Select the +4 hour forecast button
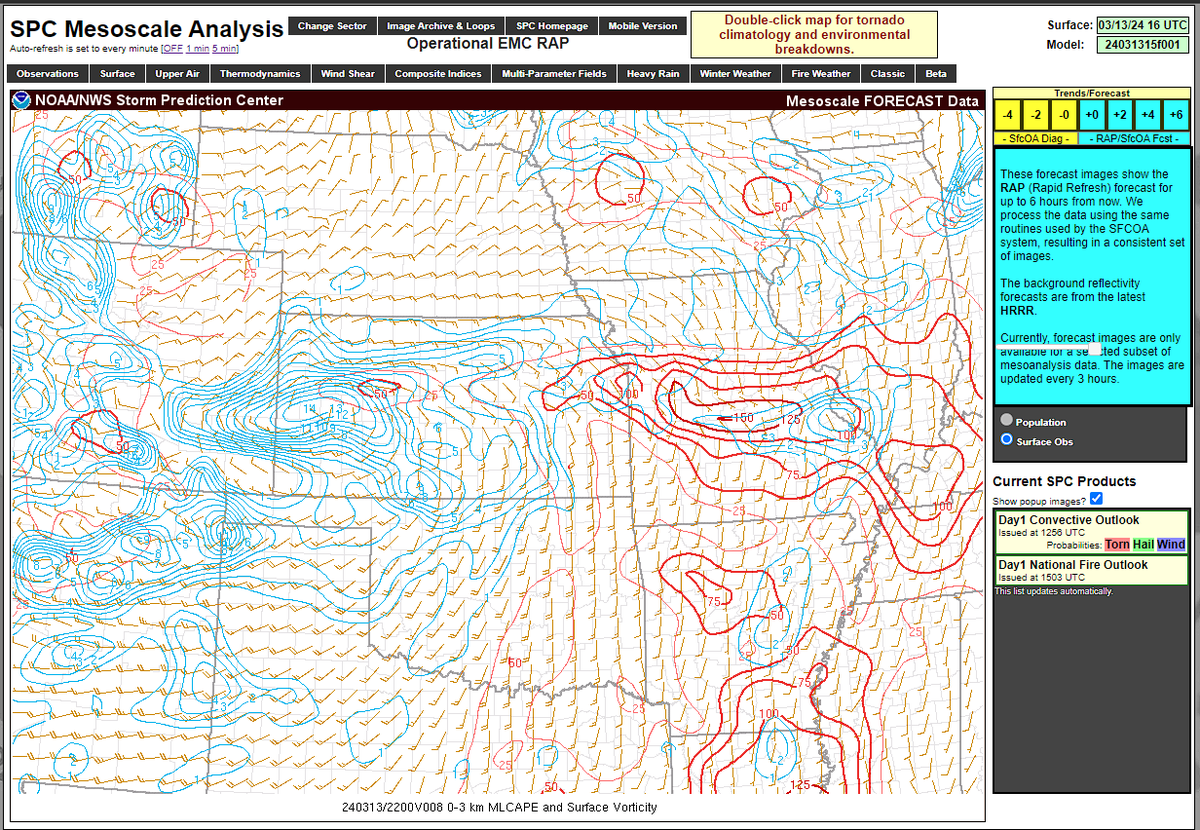The width and height of the screenshot is (1200, 830). [x=1148, y=115]
